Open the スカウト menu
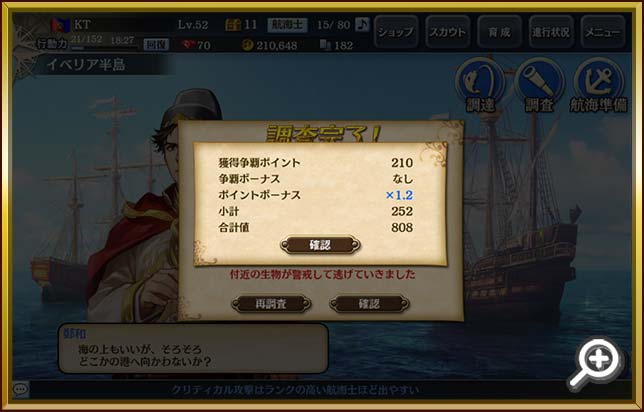The image size is (644, 412). point(448,32)
